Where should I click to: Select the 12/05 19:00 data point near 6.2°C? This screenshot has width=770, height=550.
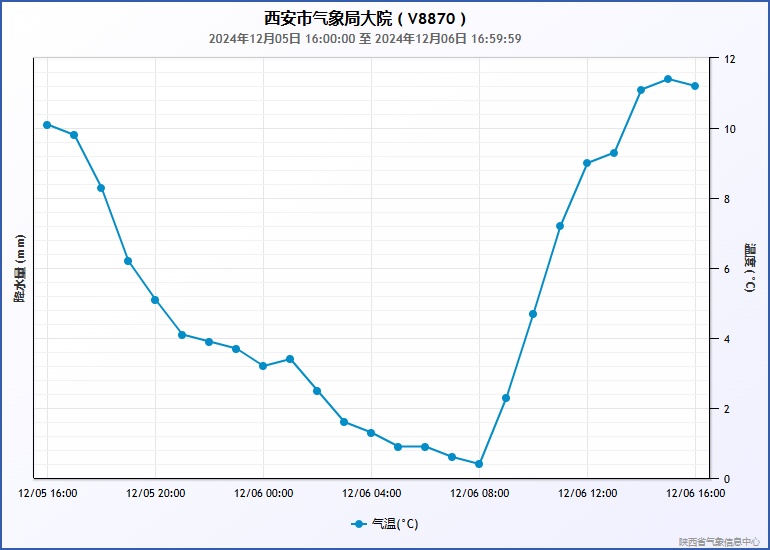pos(128,261)
